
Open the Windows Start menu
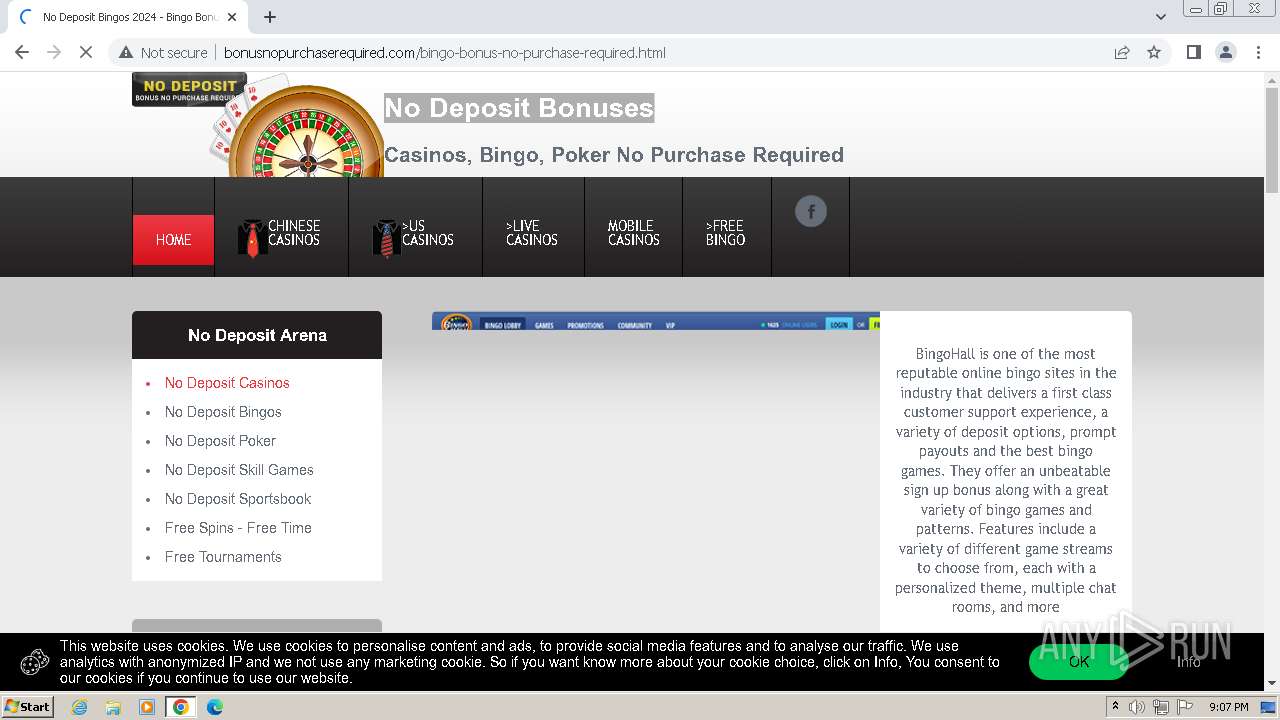(28, 706)
